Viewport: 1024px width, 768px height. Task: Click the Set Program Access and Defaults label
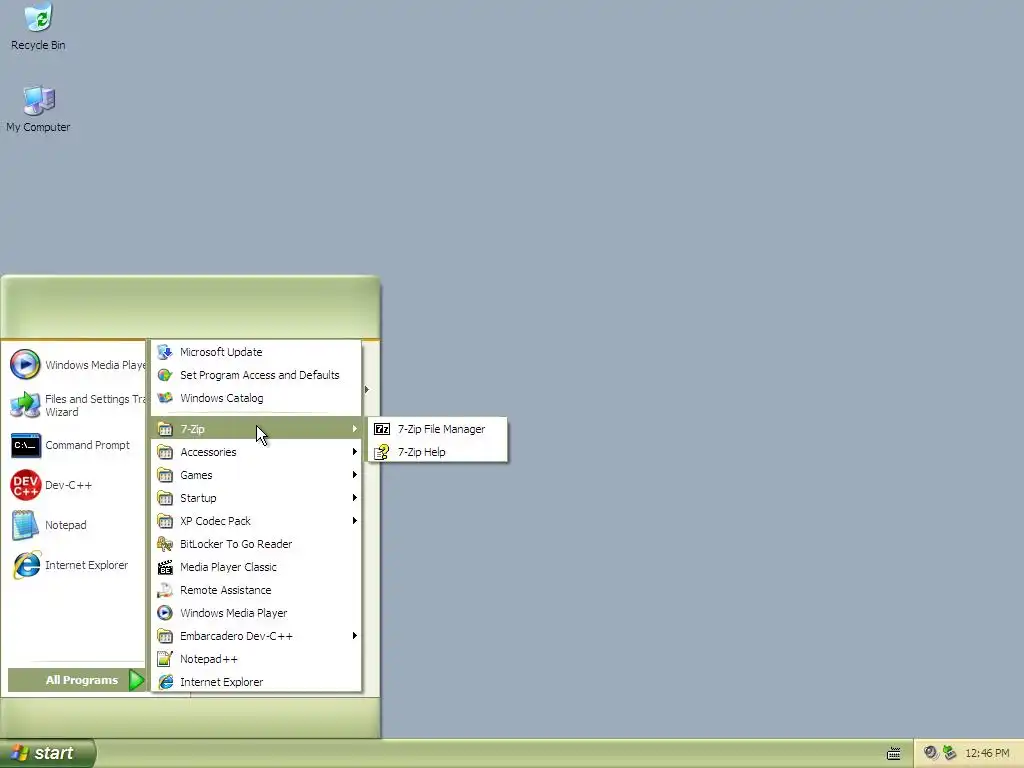[260, 375]
